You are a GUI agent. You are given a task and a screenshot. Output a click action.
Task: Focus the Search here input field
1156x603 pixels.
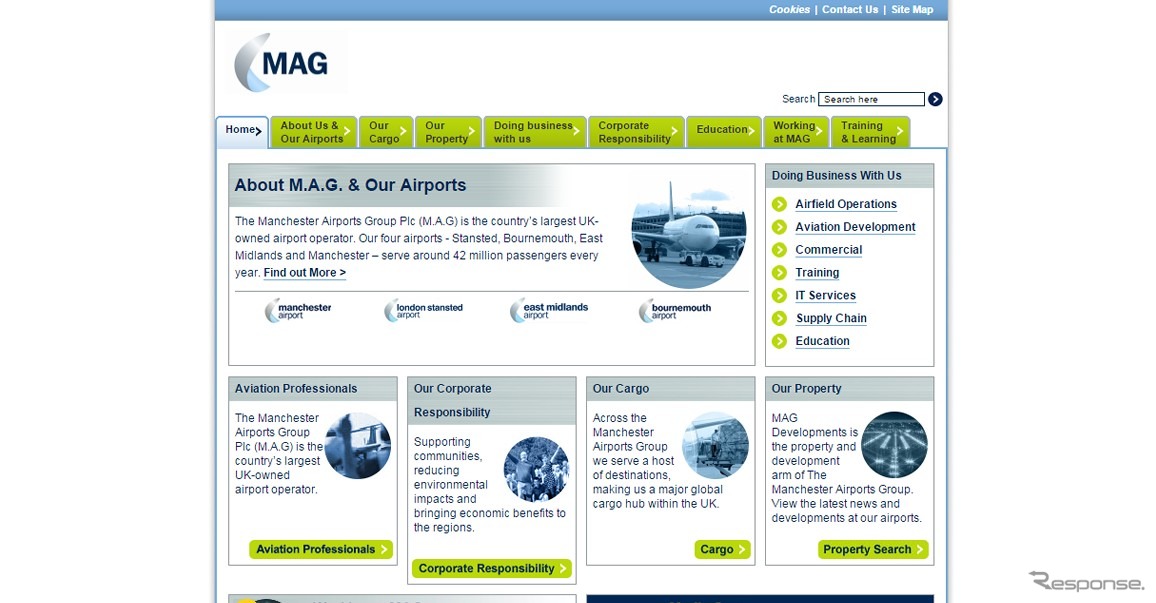pos(871,99)
